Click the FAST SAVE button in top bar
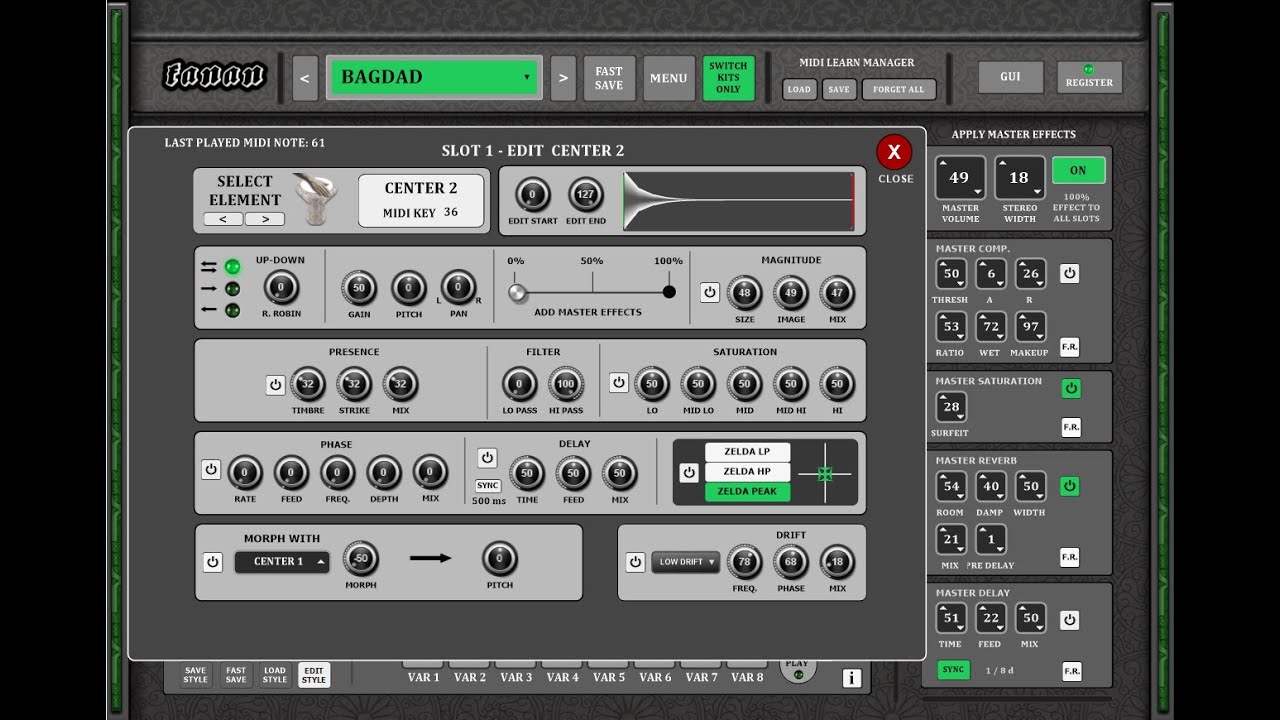Viewport: 1280px width, 720px height. (x=609, y=78)
